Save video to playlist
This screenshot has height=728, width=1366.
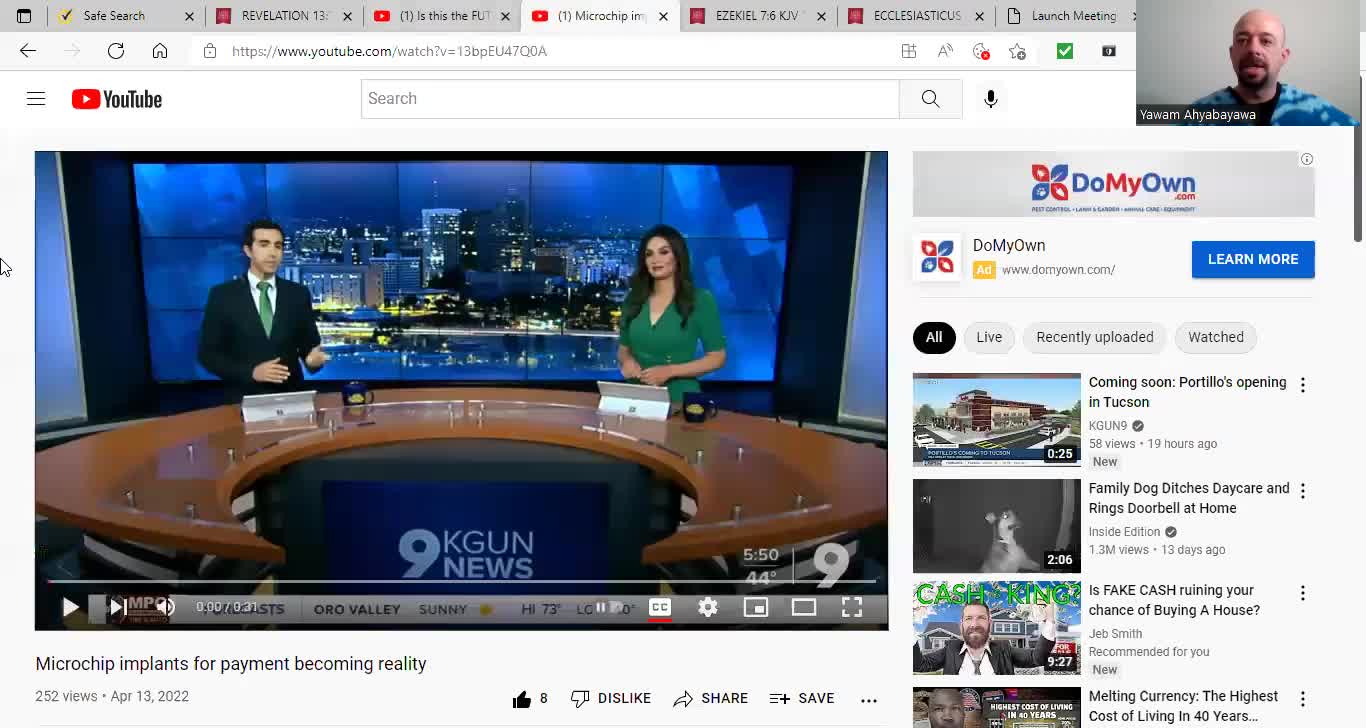tap(802, 699)
